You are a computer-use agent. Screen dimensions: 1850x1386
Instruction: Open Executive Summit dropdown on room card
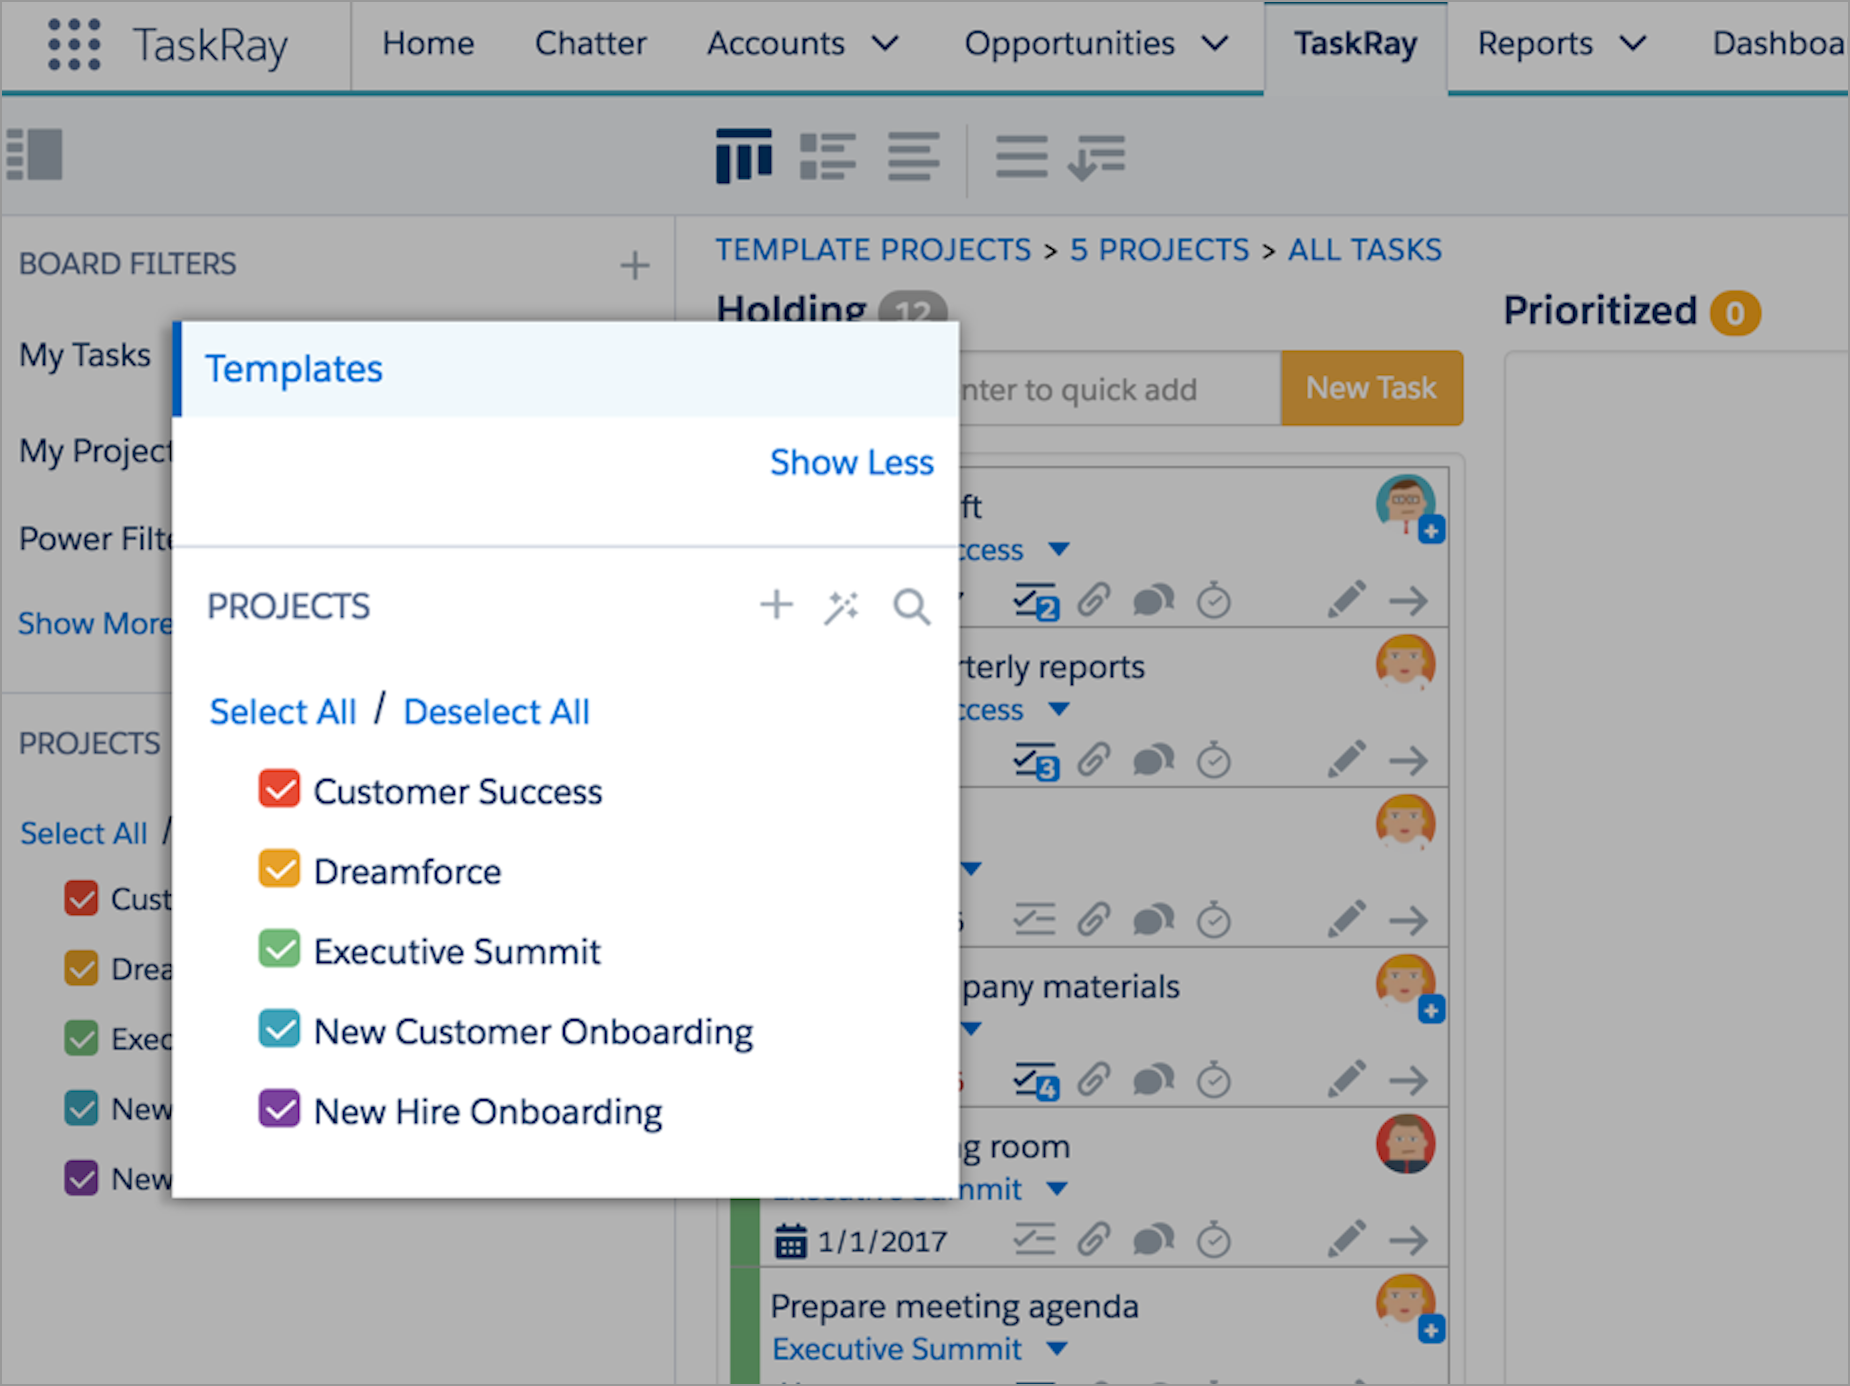[x=1057, y=1189]
